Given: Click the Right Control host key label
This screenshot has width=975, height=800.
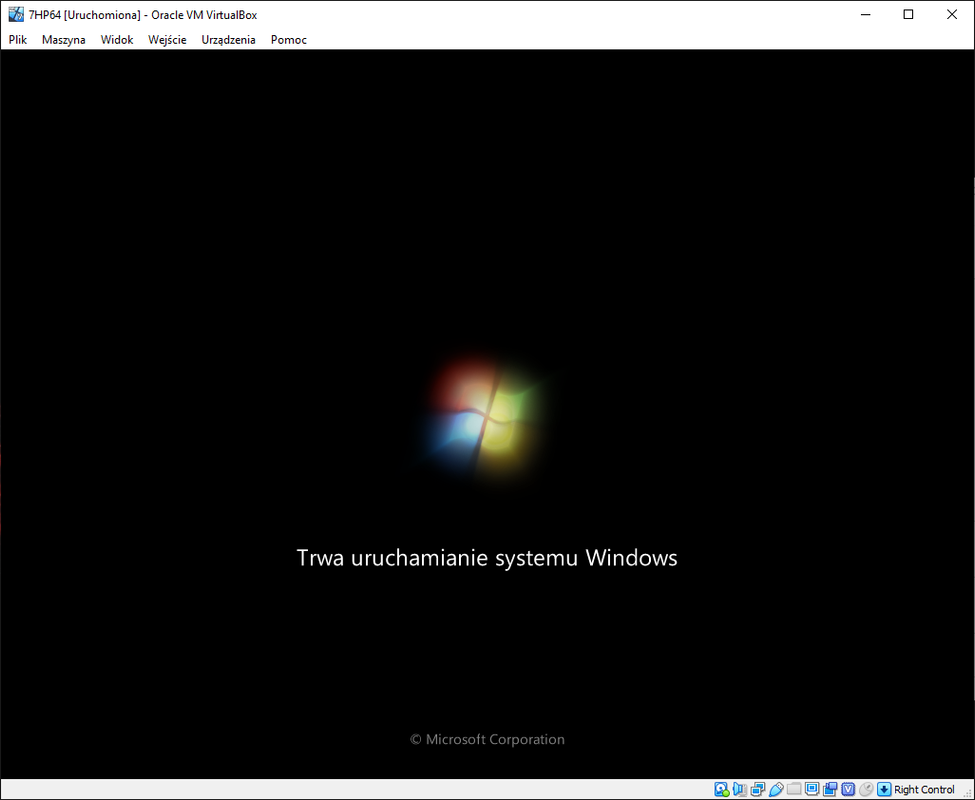Looking at the screenshot, I should pyautogui.click(x=924, y=789).
